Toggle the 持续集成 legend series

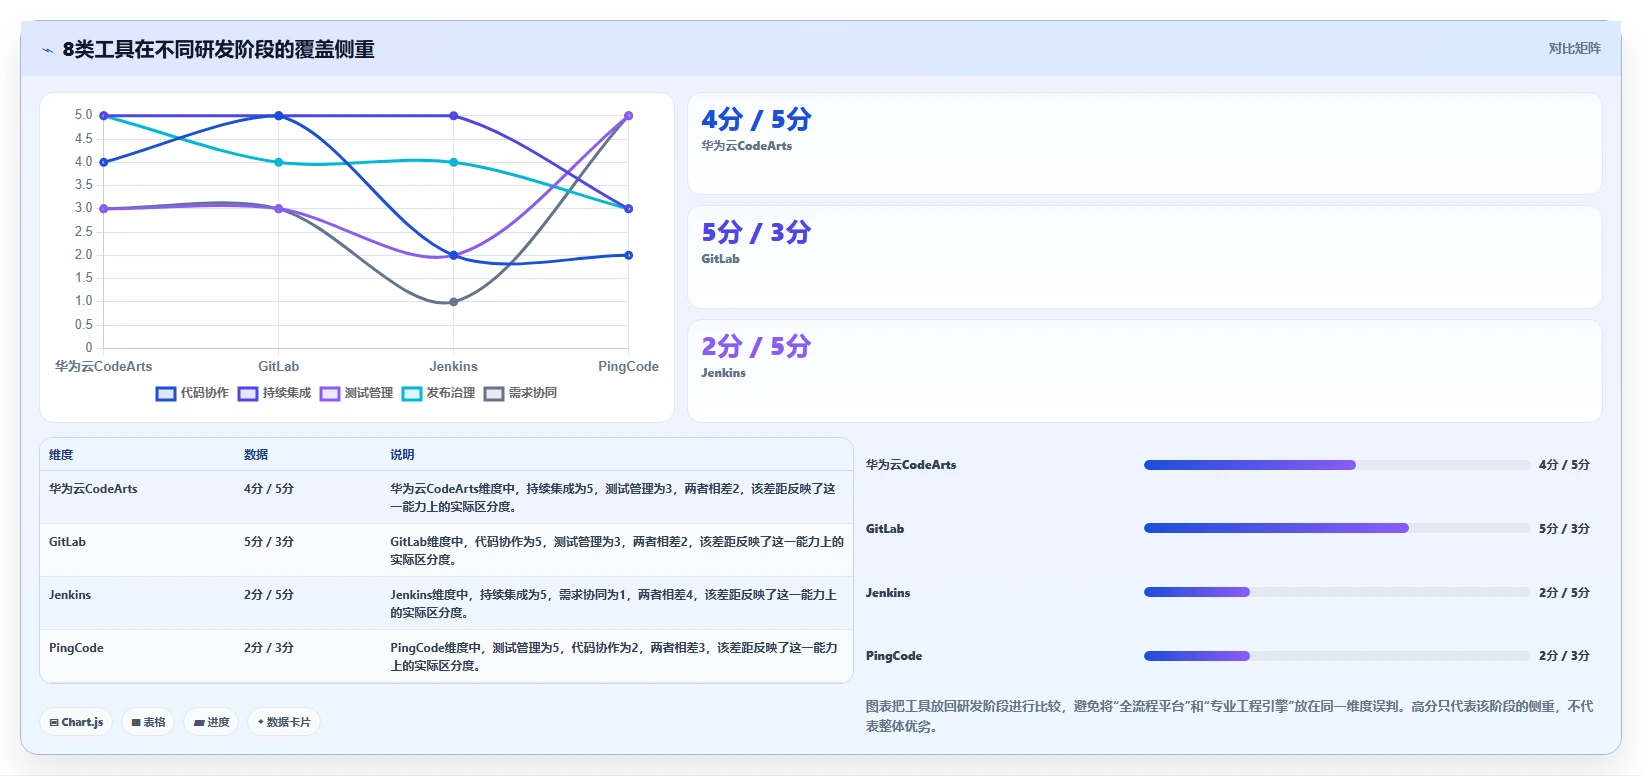[x=274, y=393]
